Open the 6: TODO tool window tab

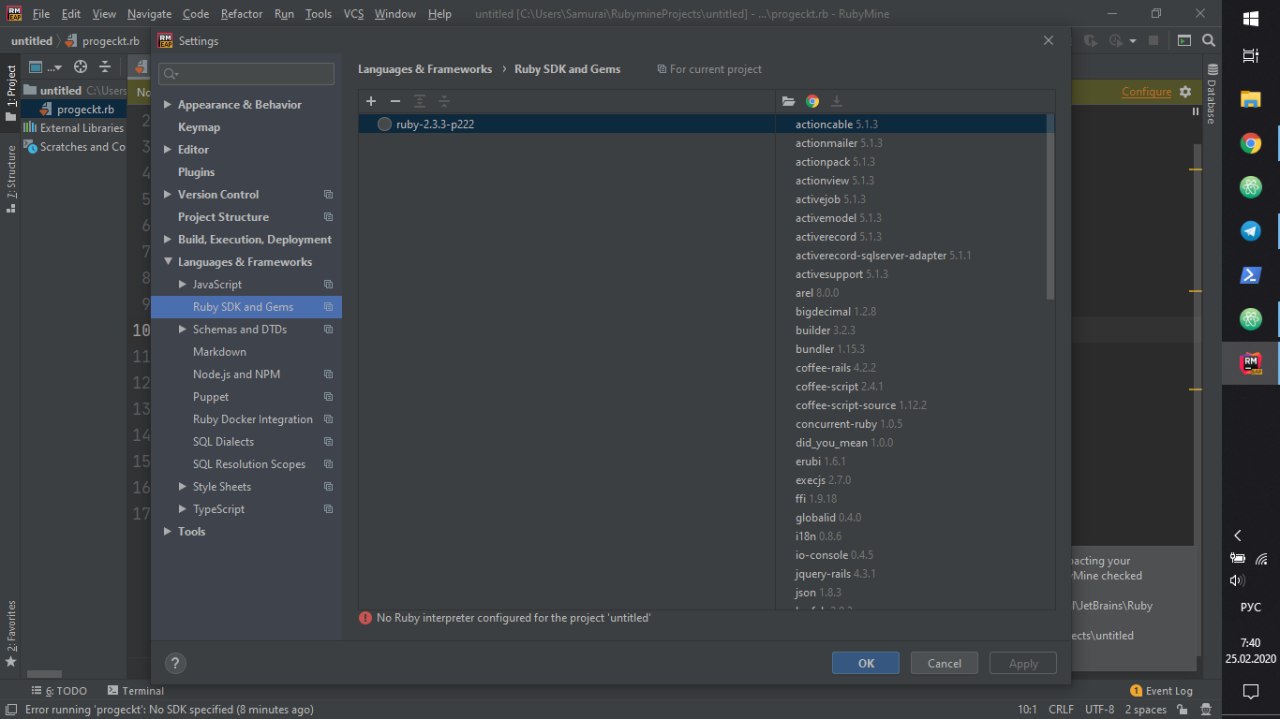[59, 691]
